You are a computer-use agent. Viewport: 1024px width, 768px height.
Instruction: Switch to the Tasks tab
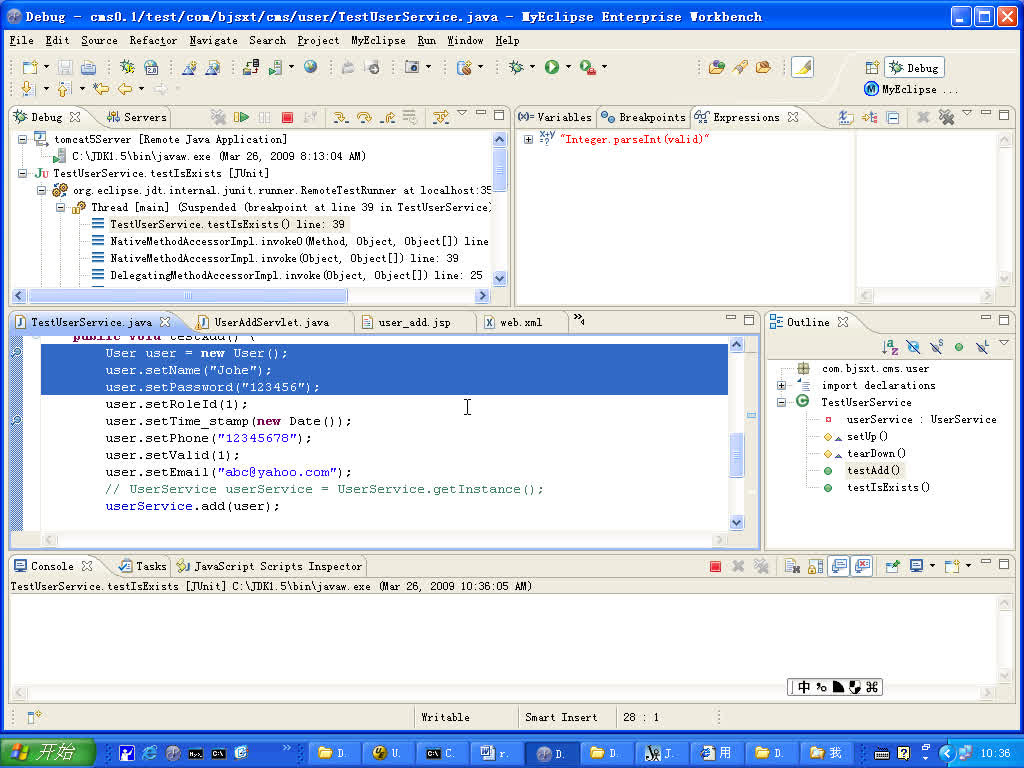[143, 566]
